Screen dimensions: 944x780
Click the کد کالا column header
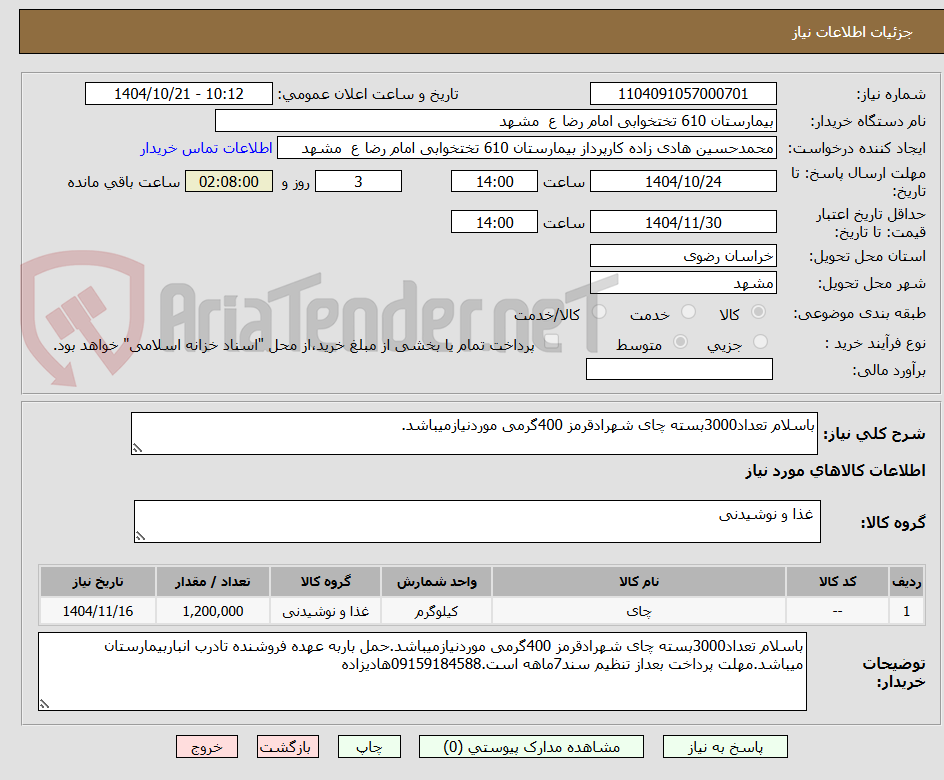click(837, 581)
